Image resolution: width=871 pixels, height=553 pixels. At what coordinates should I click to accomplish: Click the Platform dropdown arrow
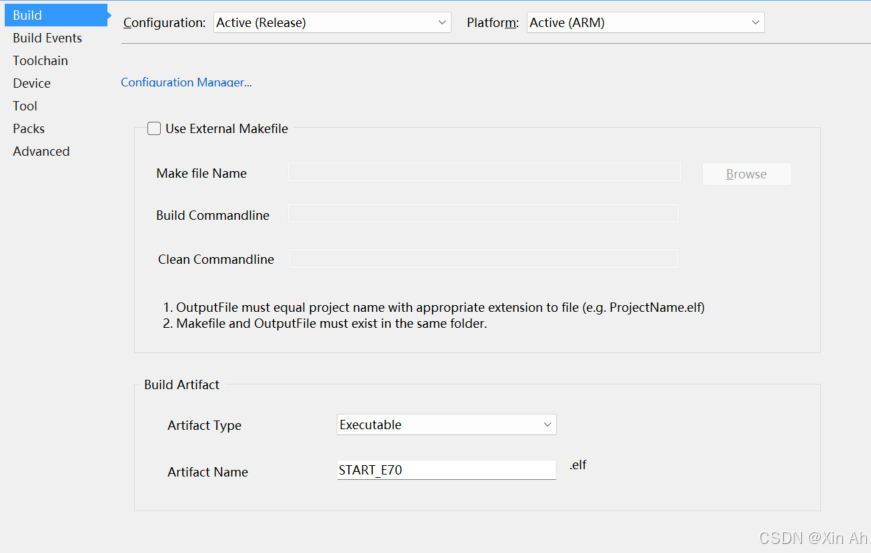[x=756, y=22]
